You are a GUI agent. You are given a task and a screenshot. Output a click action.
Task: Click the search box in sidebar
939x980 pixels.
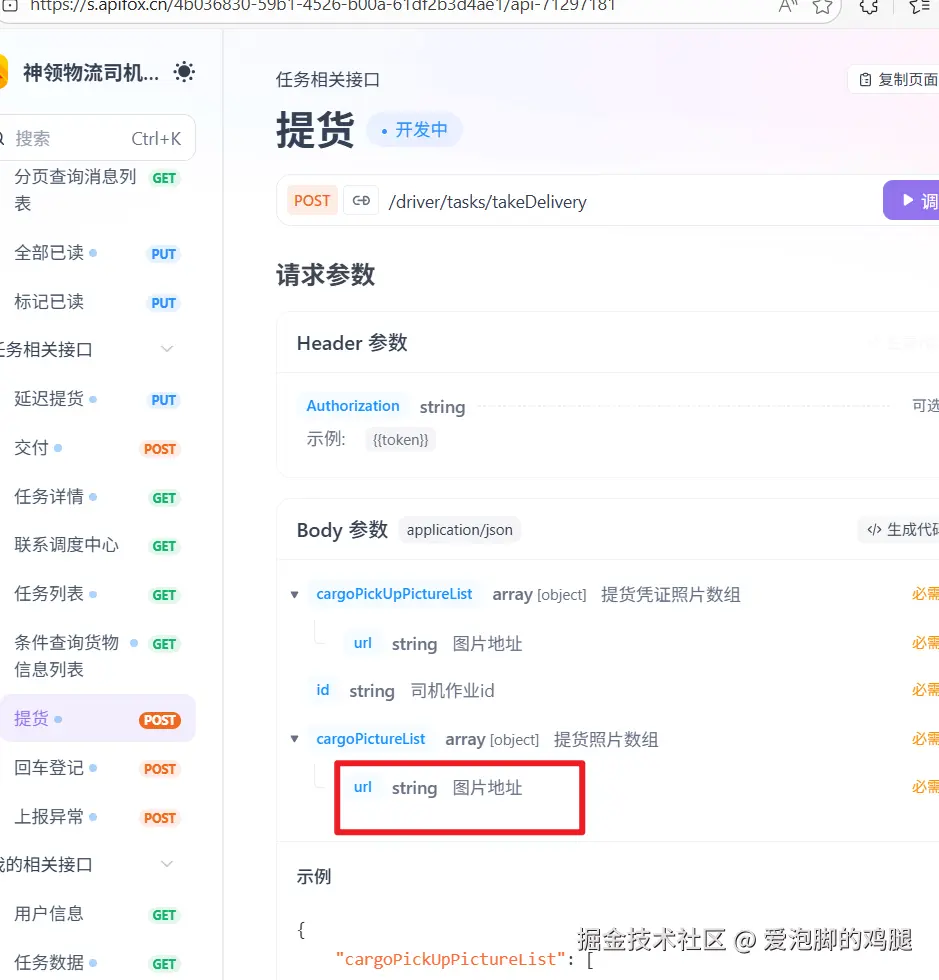point(97,138)
